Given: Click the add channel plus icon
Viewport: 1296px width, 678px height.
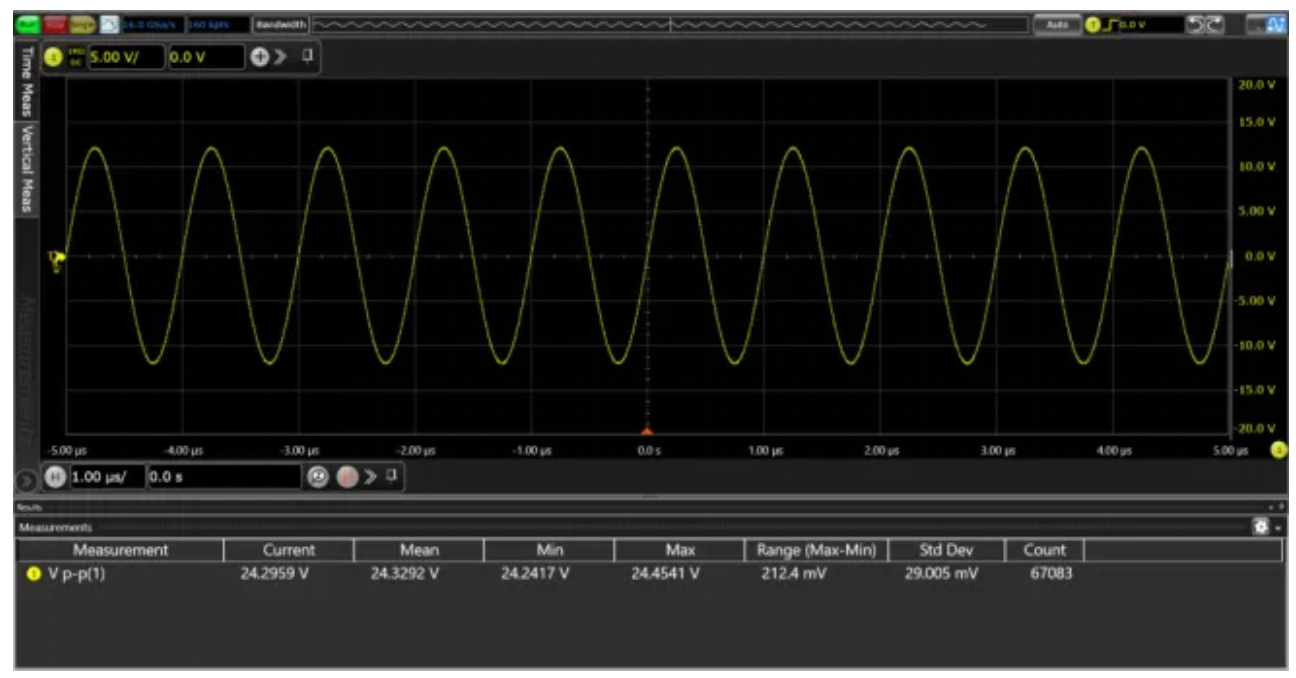Looking at the screenshot, I should point(259,58).
